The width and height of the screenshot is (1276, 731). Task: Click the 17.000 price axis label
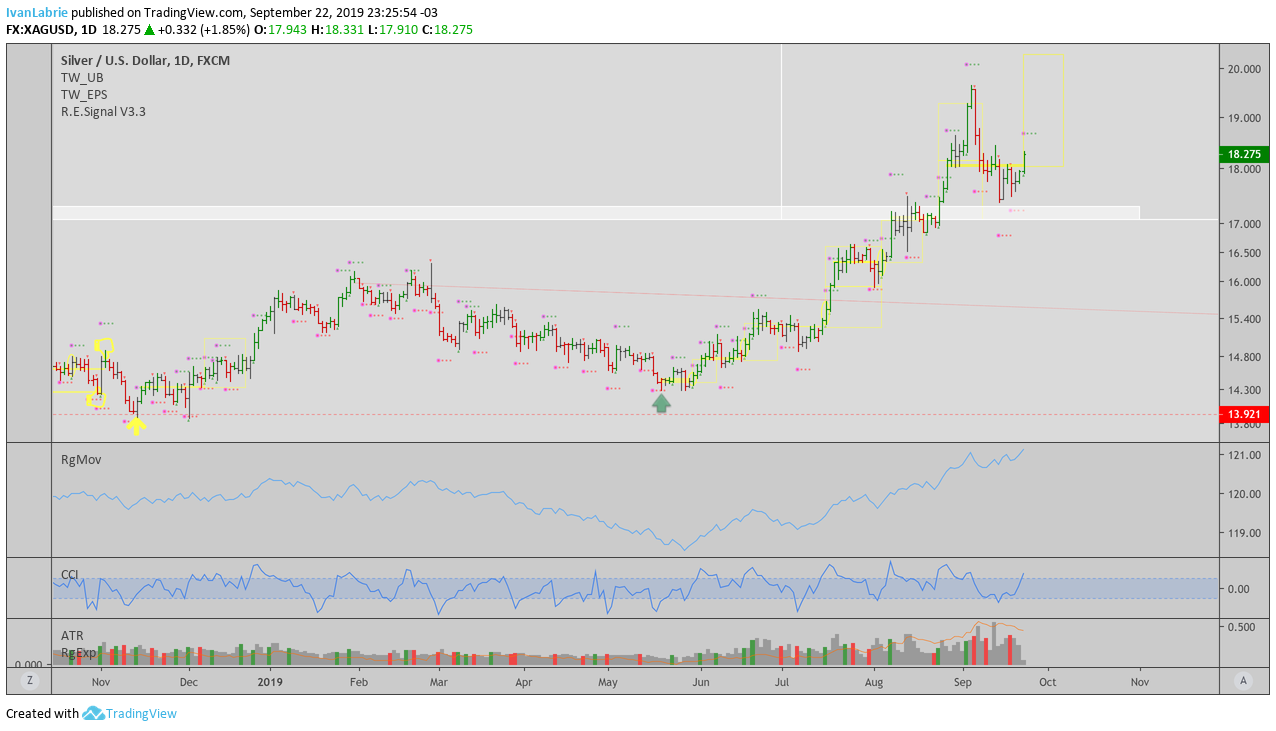[1244, 224]
